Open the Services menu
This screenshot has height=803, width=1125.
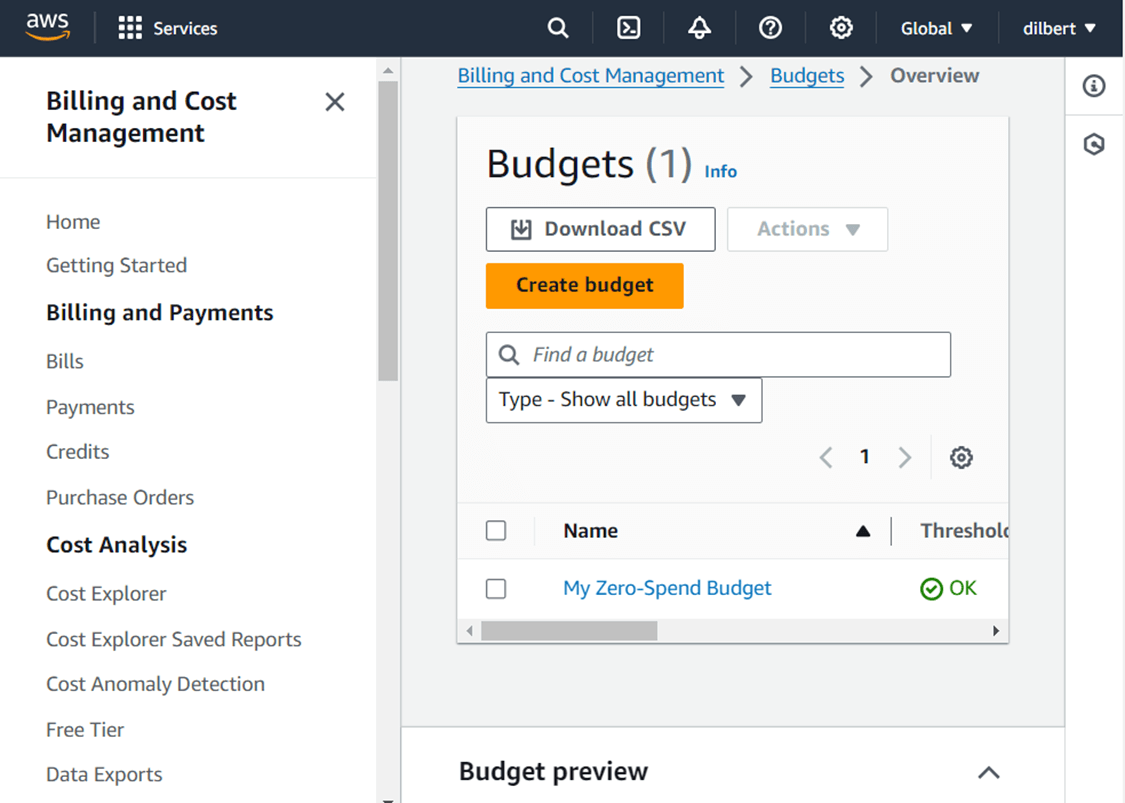[167, 27]
